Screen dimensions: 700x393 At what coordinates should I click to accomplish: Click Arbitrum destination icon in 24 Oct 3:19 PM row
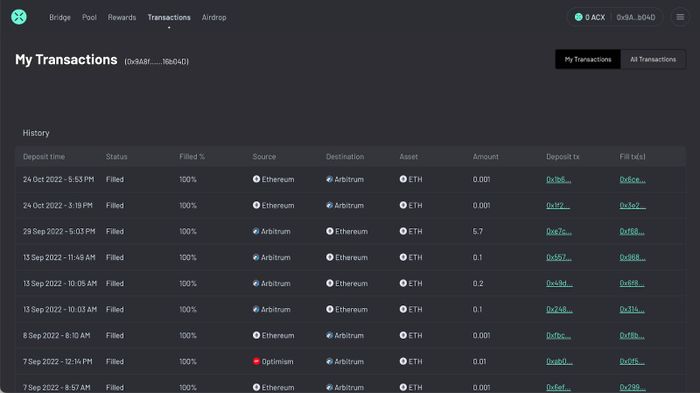point(329,205)
